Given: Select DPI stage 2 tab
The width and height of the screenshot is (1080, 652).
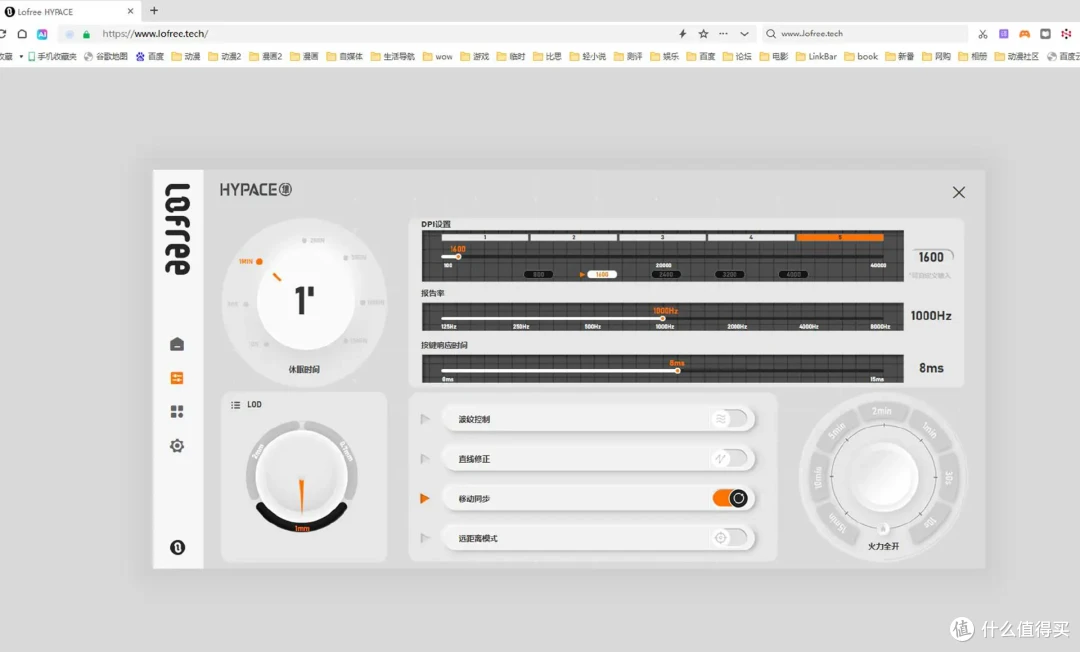Looking at the screenshot, I should pos(574,237).
